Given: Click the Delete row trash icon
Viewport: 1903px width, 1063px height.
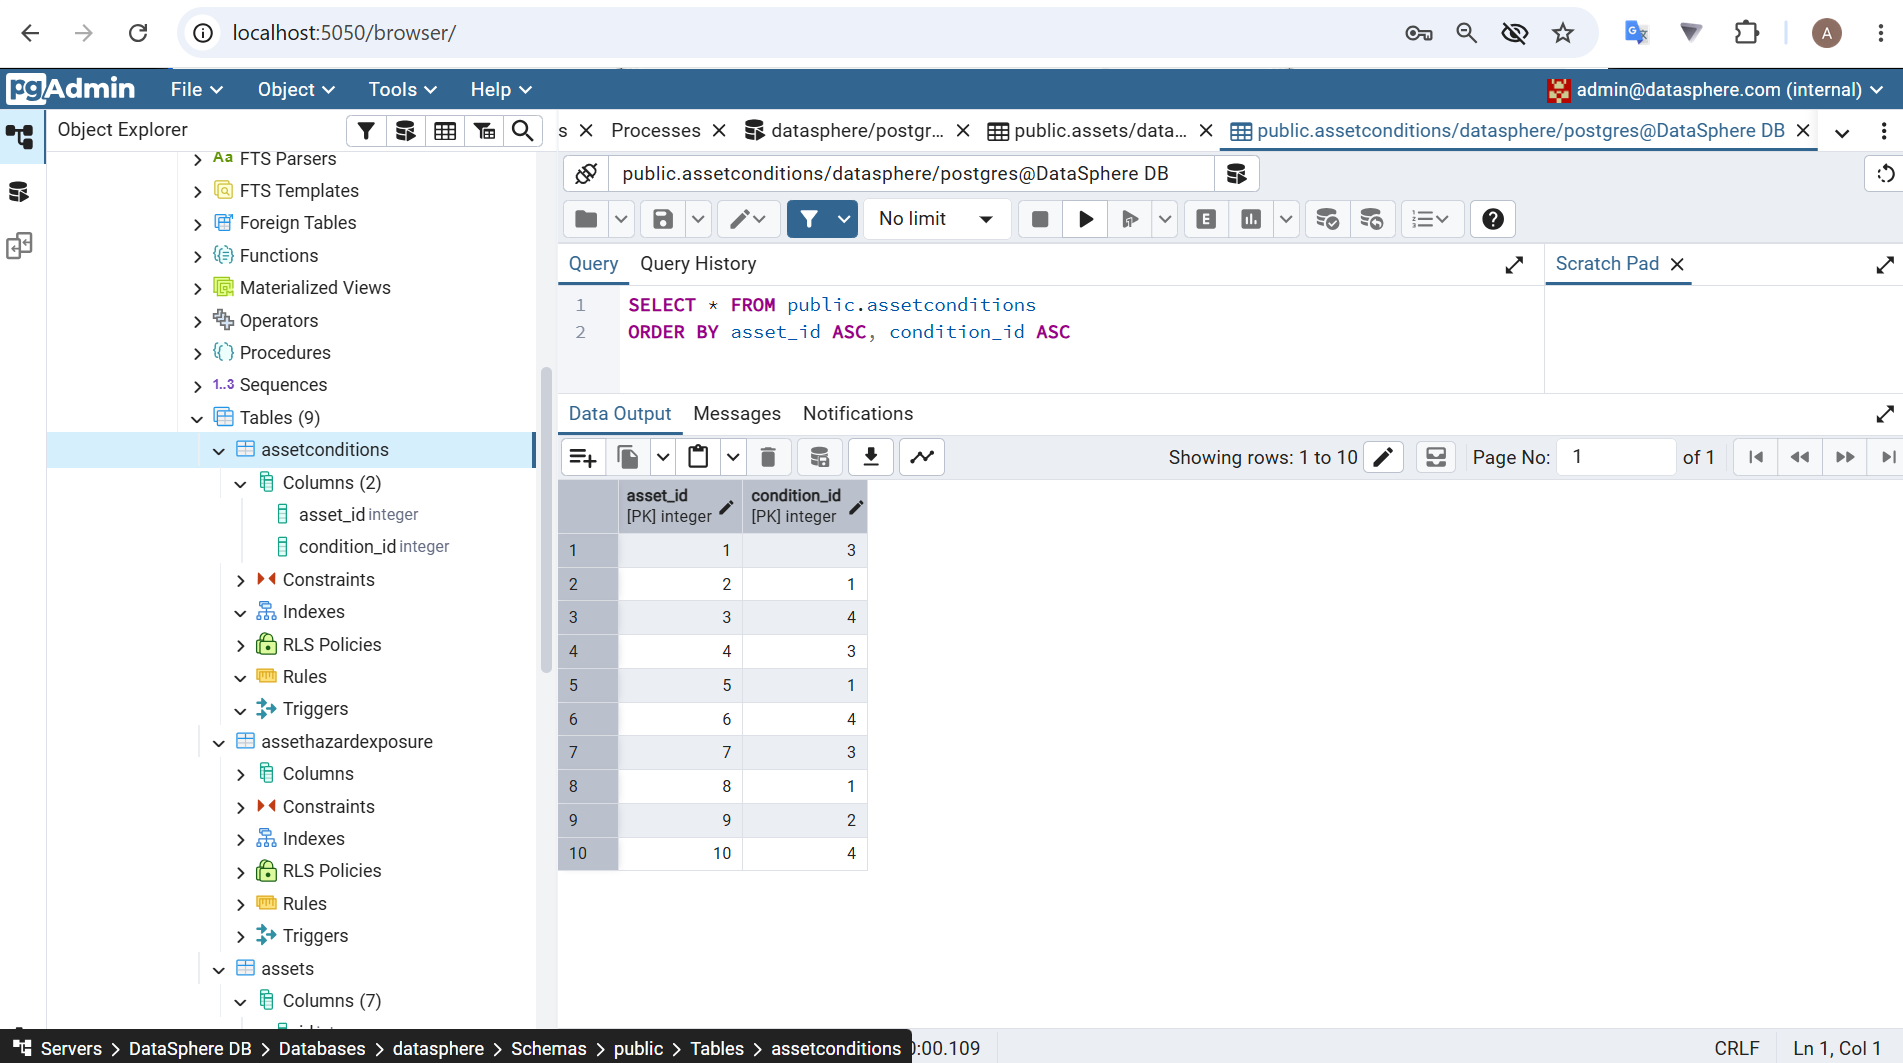Looking at the screenshot, I should tap(768, 457).
